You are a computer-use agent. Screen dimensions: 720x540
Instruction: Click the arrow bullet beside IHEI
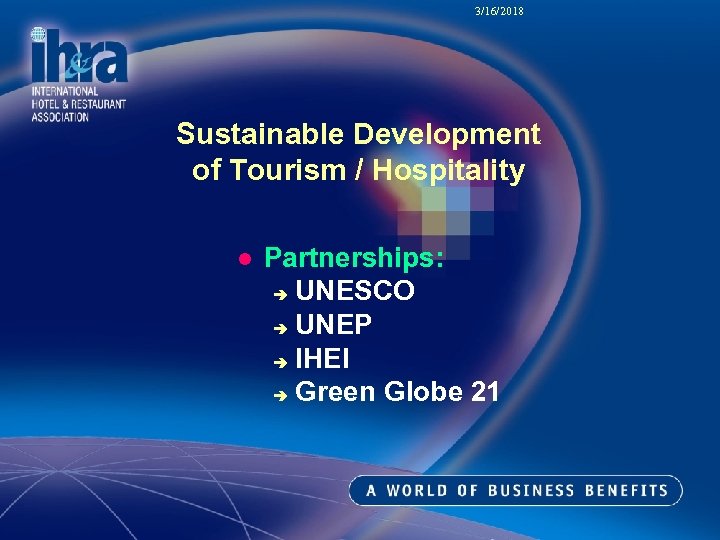280,363
